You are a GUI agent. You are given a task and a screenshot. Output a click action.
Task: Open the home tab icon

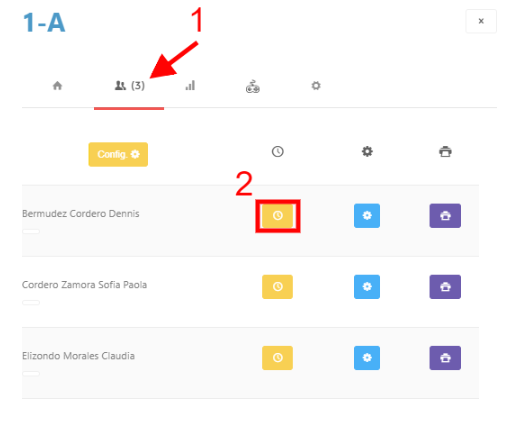57,86
